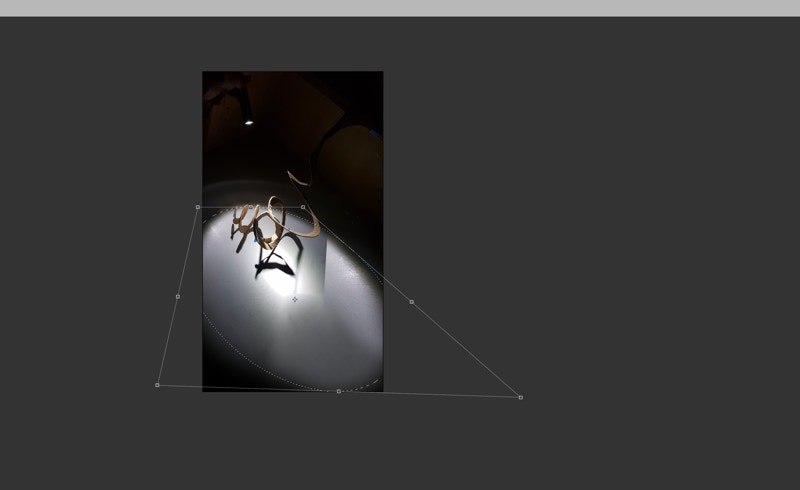Select the top-right transform corner handle
Image resolution: width=800 pixels, height=490 pixels.
coord(303,207)
